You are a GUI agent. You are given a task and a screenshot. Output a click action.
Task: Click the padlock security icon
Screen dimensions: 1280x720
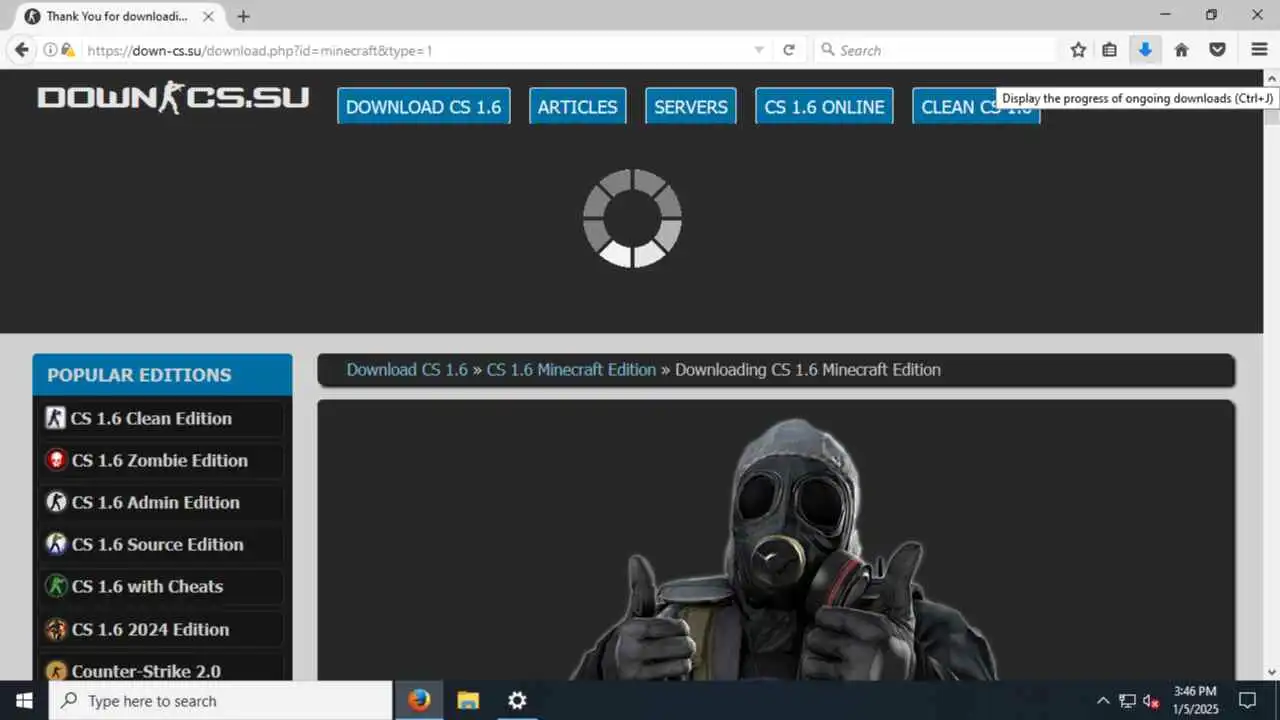(x=68, y=50)
